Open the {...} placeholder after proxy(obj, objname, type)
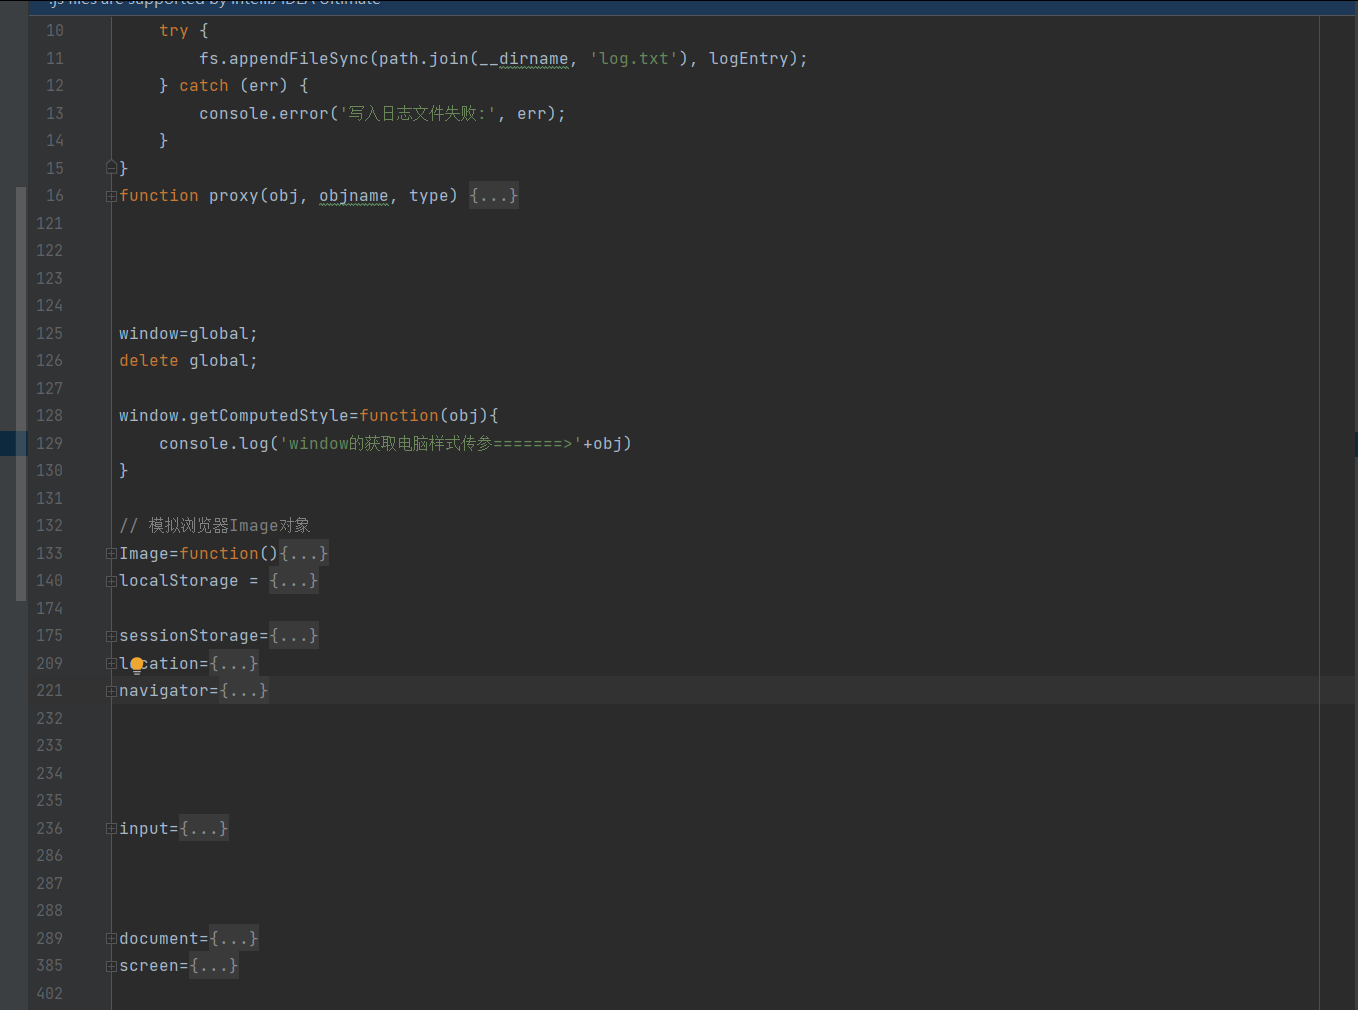 tap(494, 196)
